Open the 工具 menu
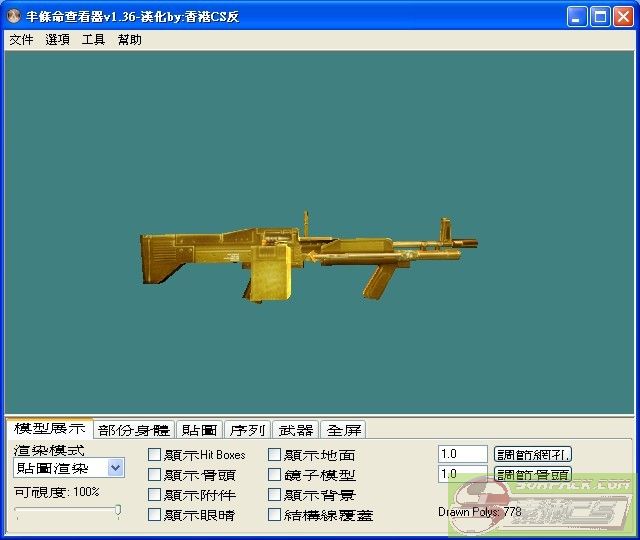640x540 pixels. pyautogui.click(x=93, y=40)
